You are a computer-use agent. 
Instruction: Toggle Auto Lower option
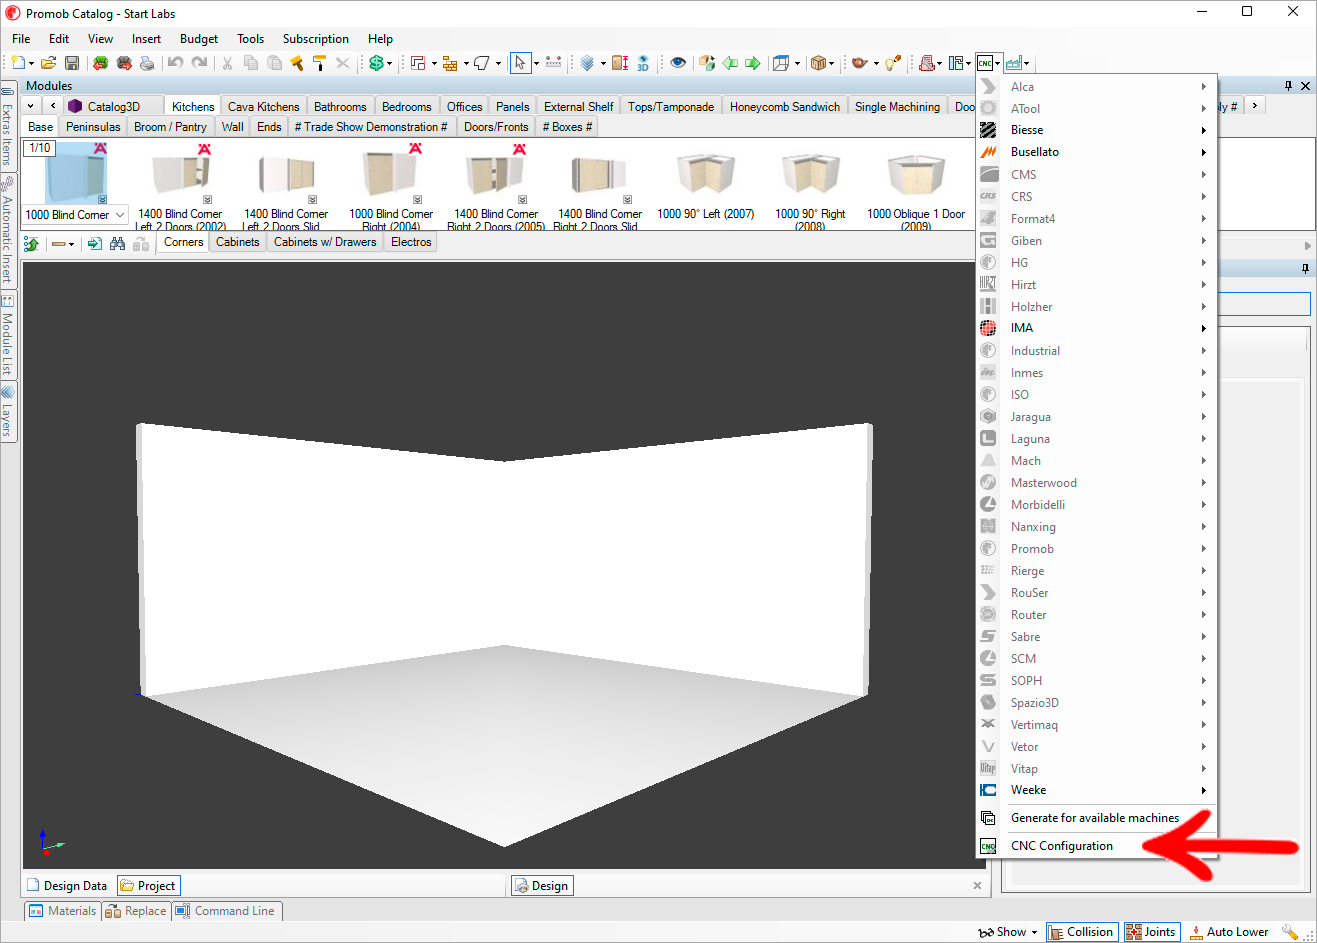[x=1229, y=932]
